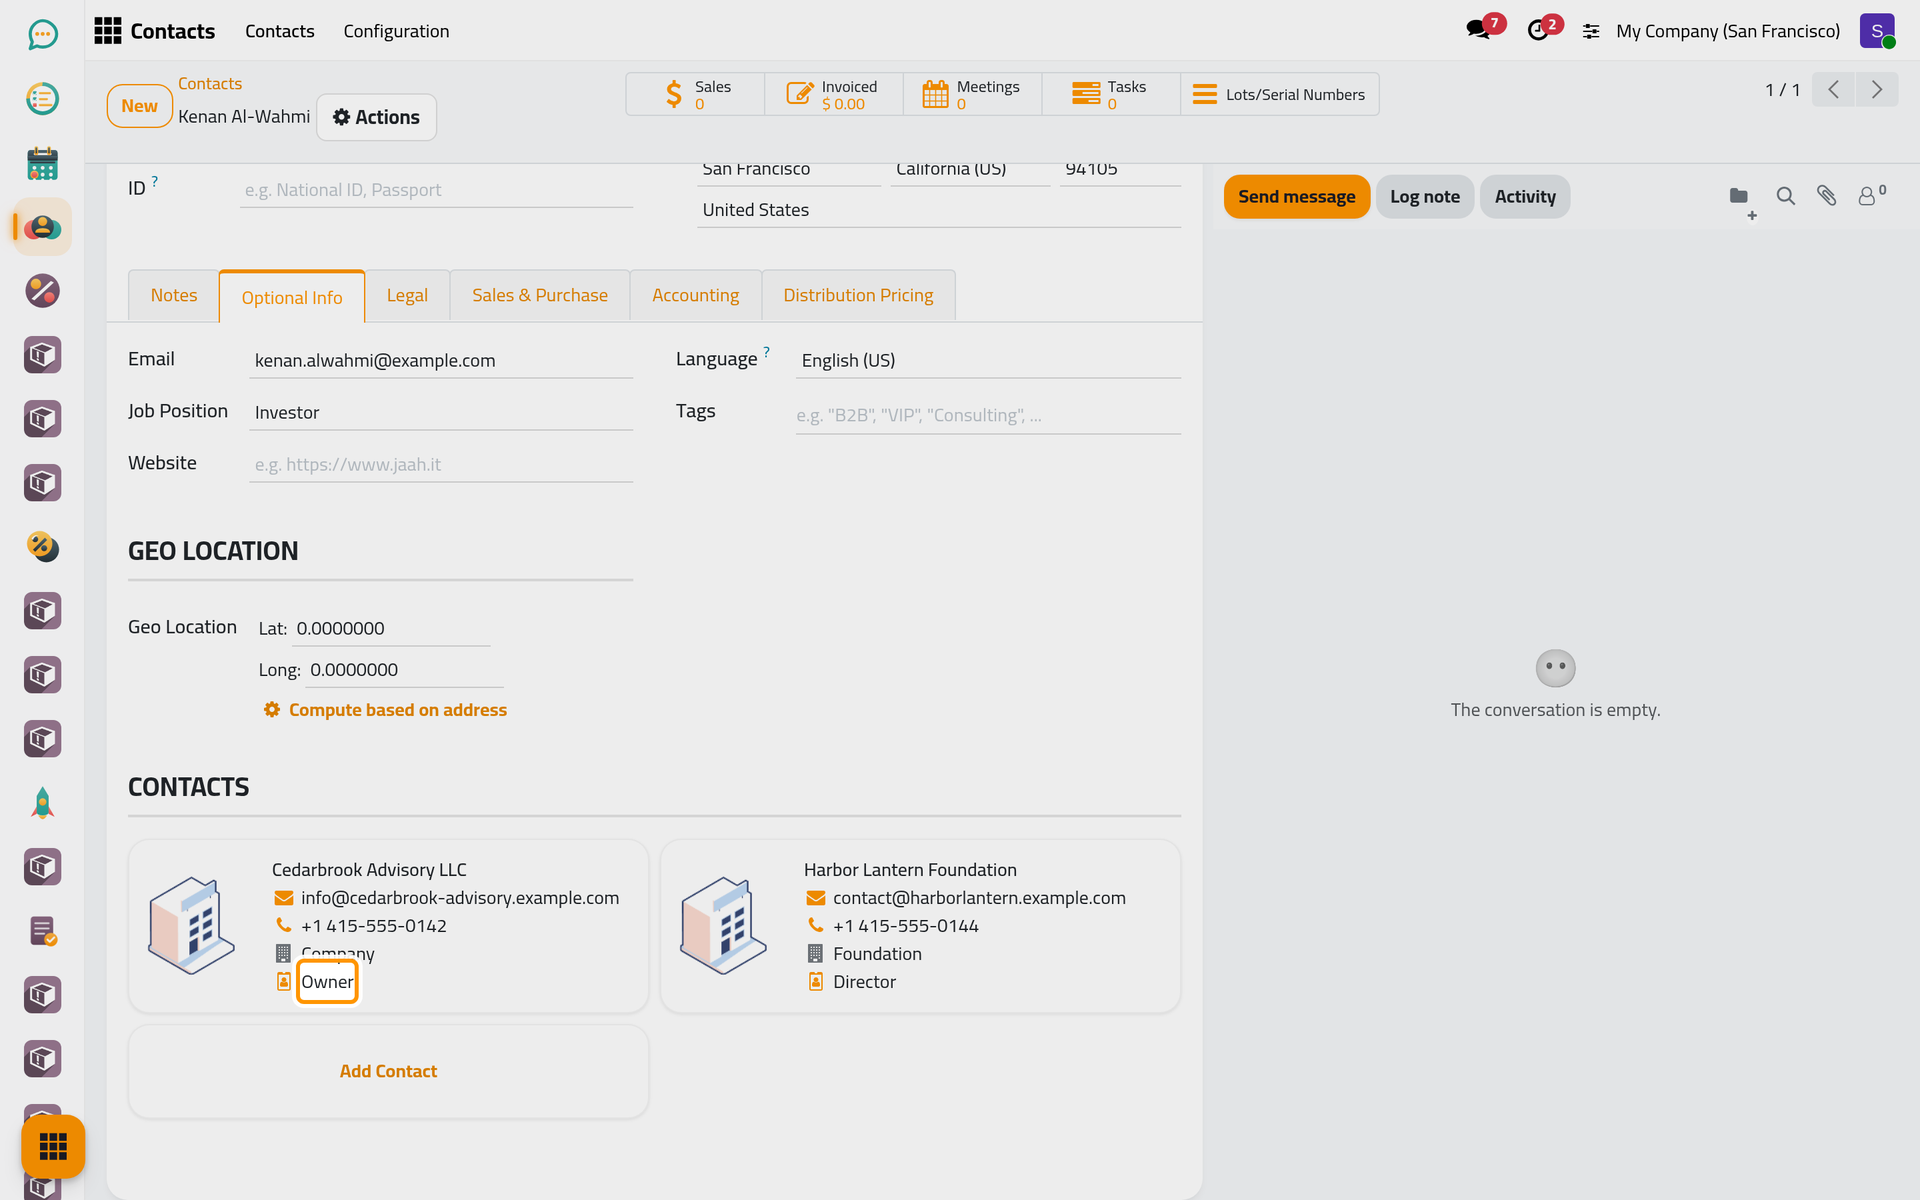Open the Language dropdown field
Viewport: 1920px width, 1200px height.
pyautogui.click(x=988, y=360)
